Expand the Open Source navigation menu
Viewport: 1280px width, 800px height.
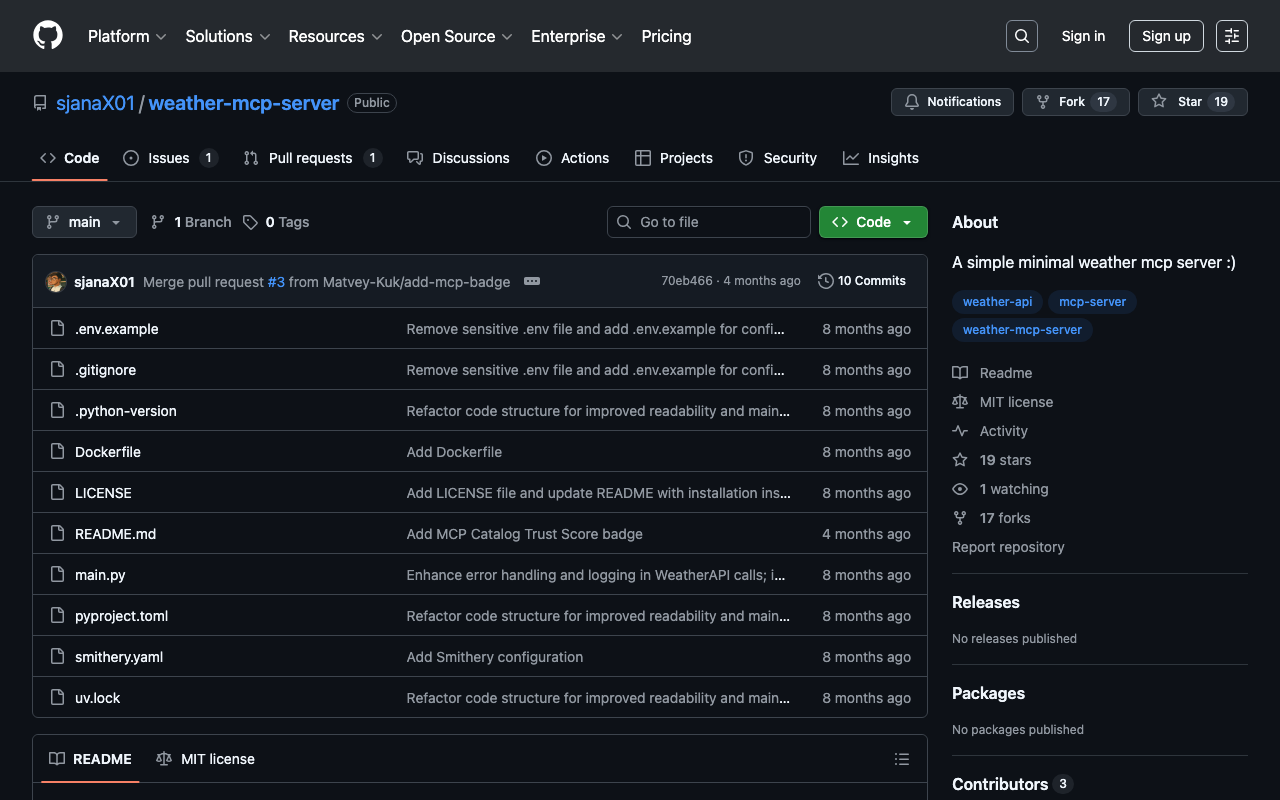[456, 36]
